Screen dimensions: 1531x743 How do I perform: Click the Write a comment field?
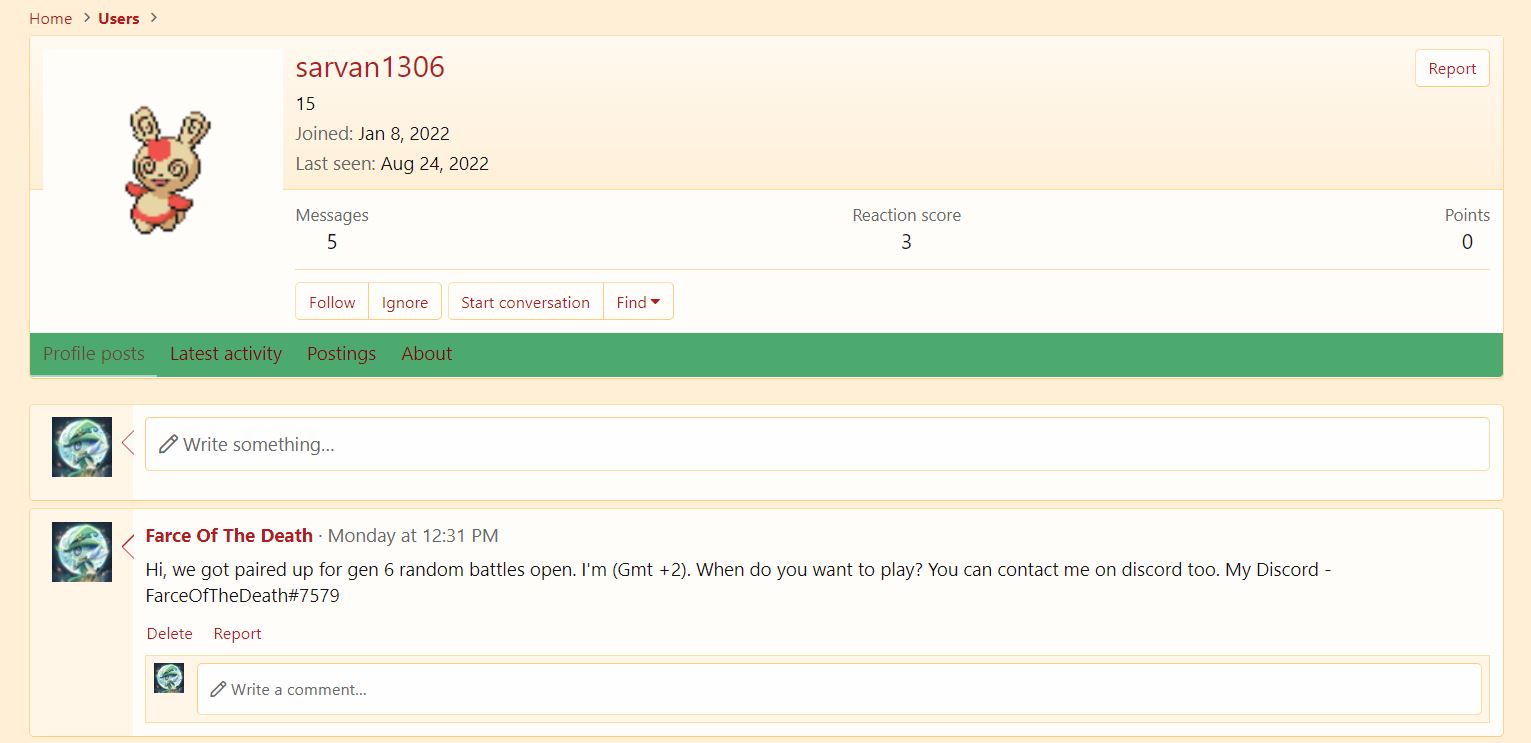click(x=838, y=689)
